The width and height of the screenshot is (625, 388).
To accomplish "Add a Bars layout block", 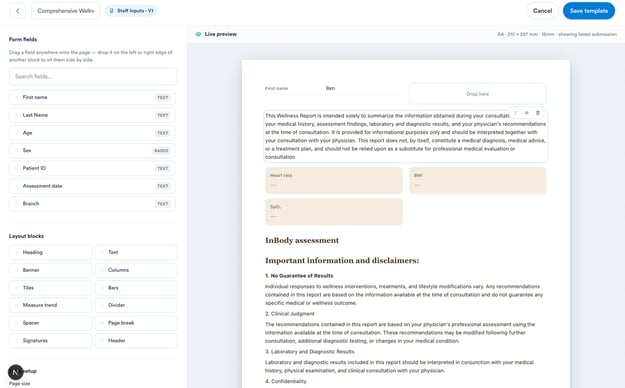I will coord(136,288).
